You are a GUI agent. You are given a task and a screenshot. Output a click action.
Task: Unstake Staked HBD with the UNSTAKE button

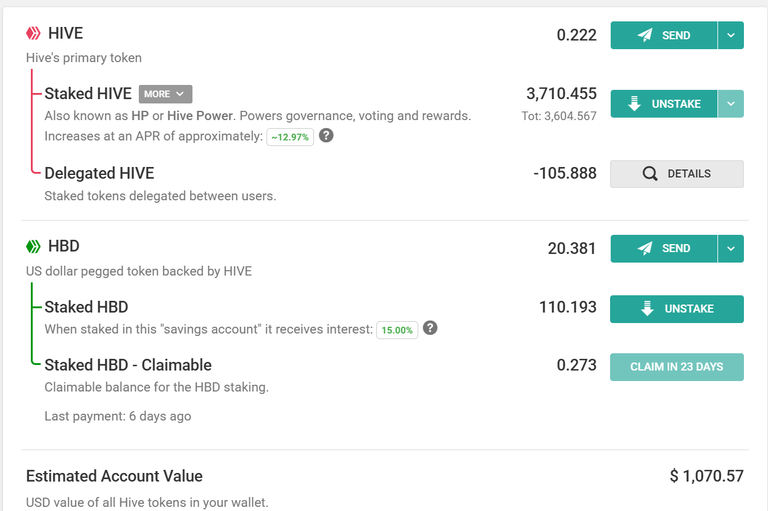pos(677,309)
